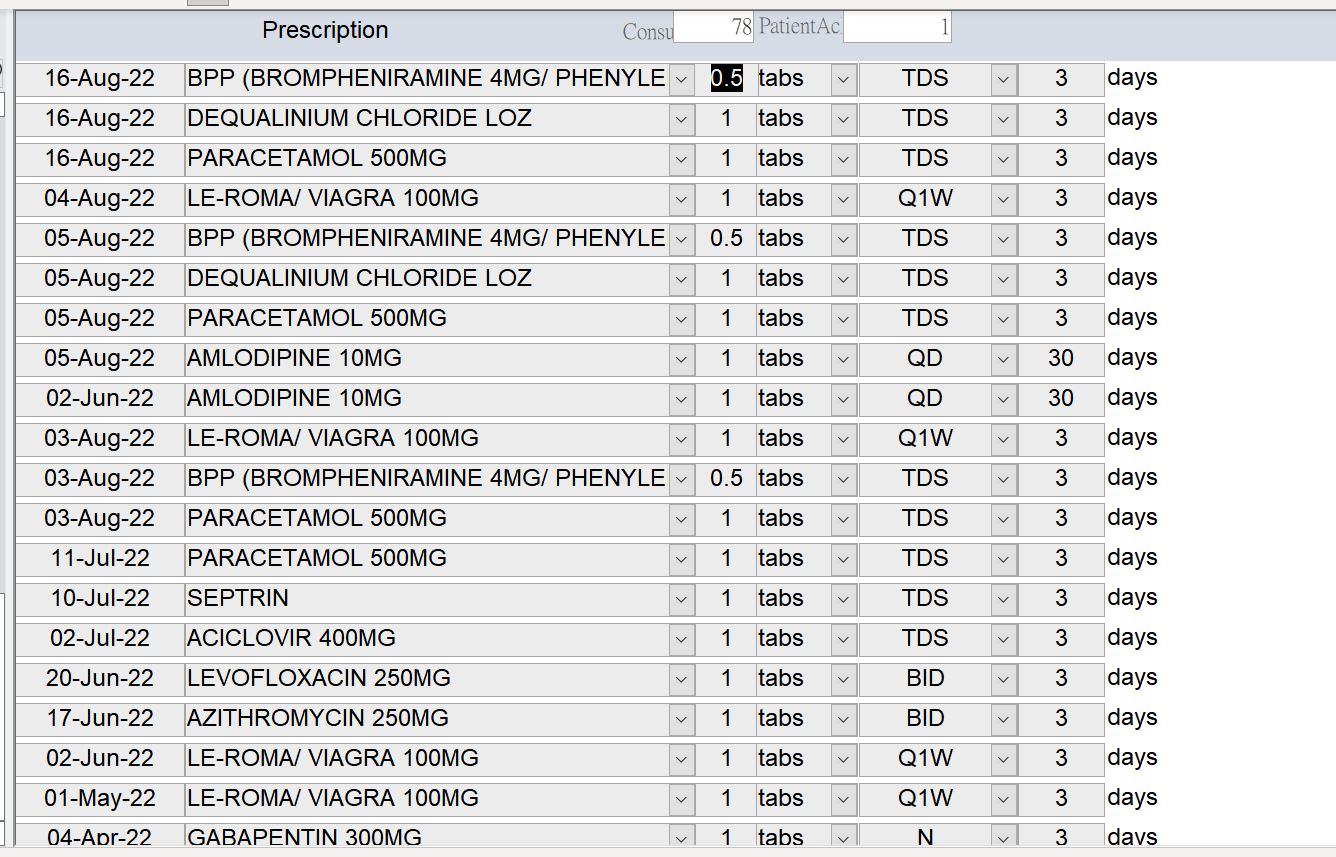
Task: Select the highlighted 0.5 dose field
Action: click(726, 78)
